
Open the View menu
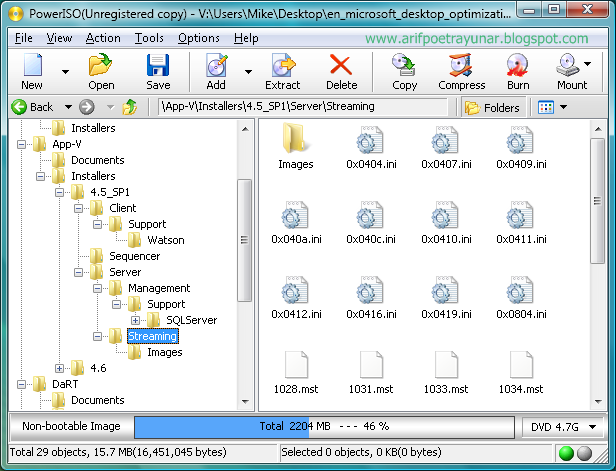click(x=59, y=38)
